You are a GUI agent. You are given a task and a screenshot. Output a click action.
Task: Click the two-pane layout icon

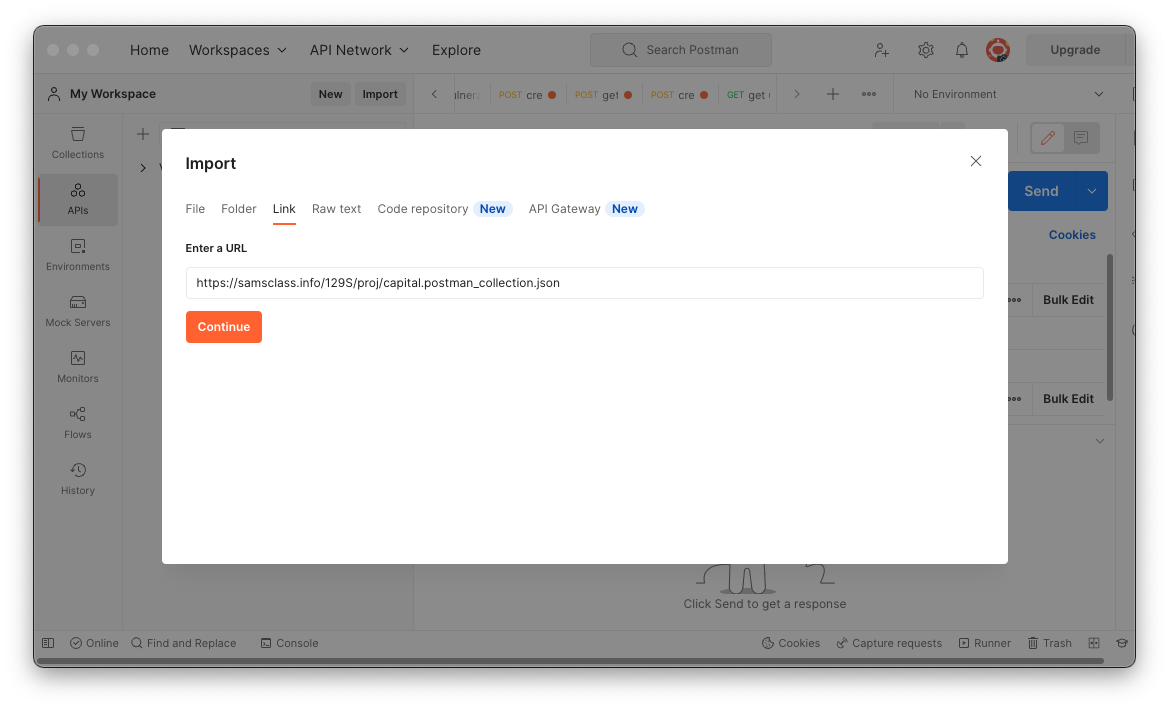(1094, 643)
